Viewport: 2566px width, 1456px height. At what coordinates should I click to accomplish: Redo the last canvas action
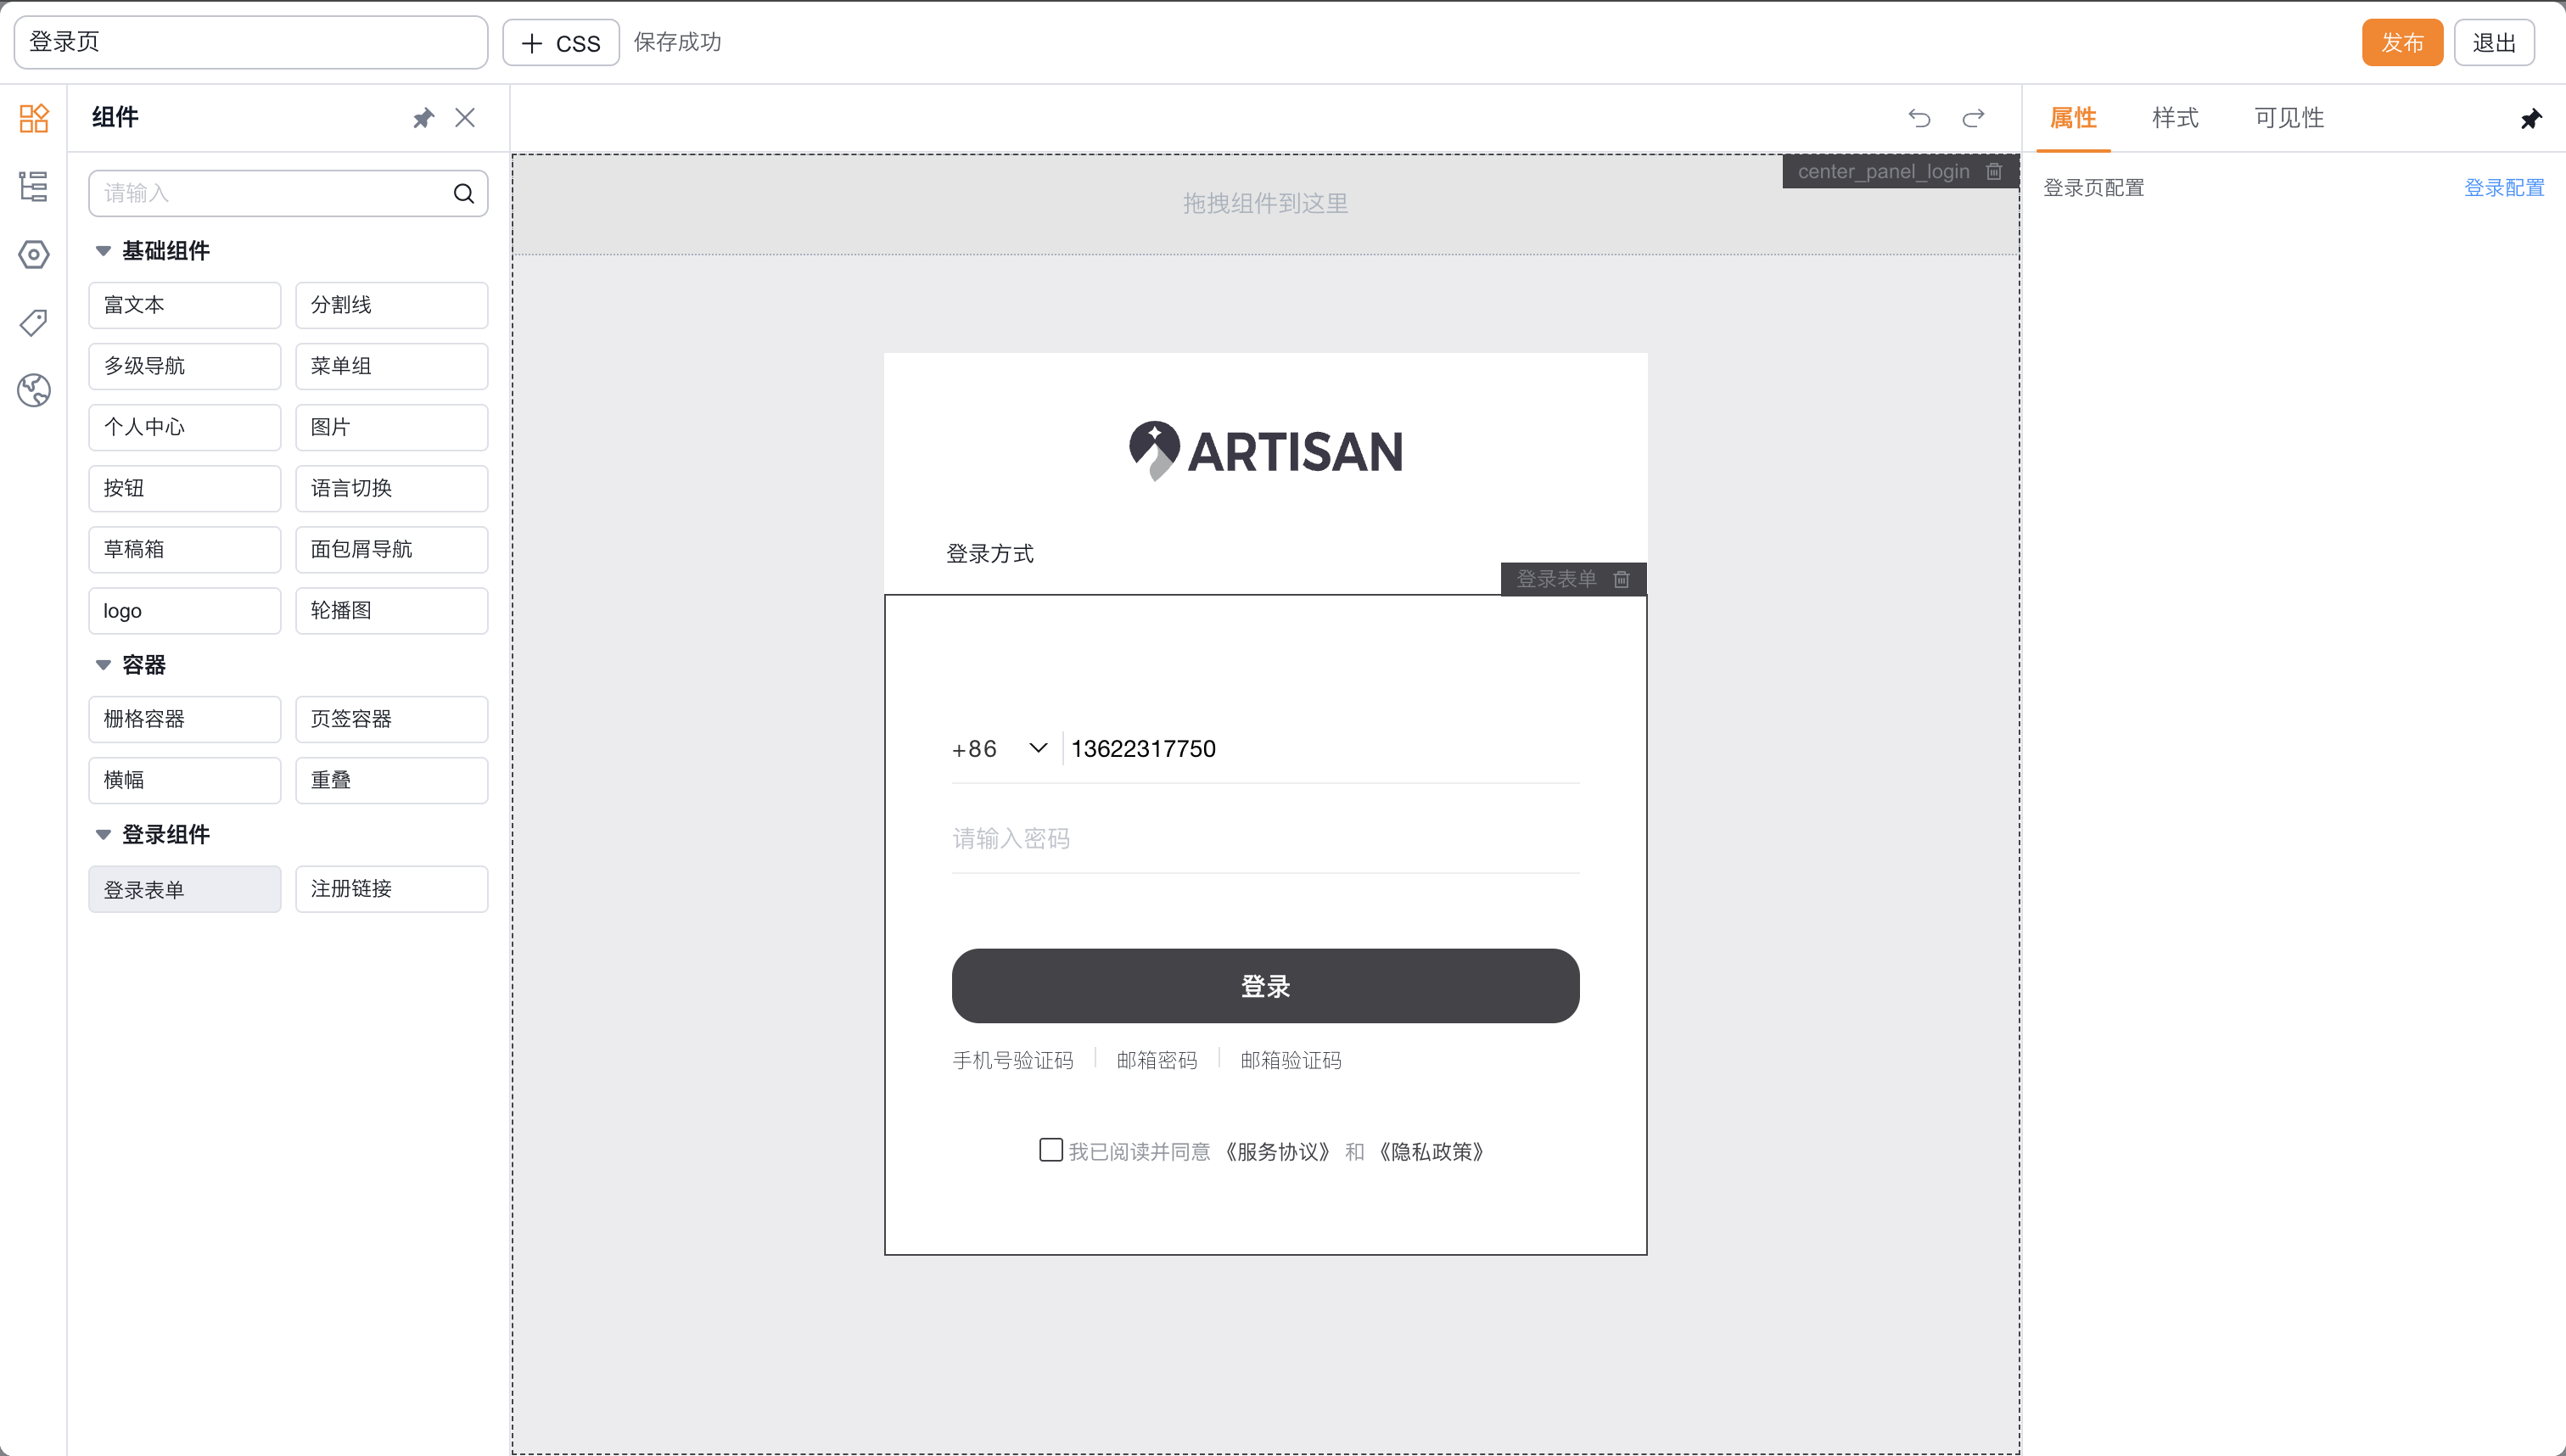pyautogui.click(x=1973, y=118)
